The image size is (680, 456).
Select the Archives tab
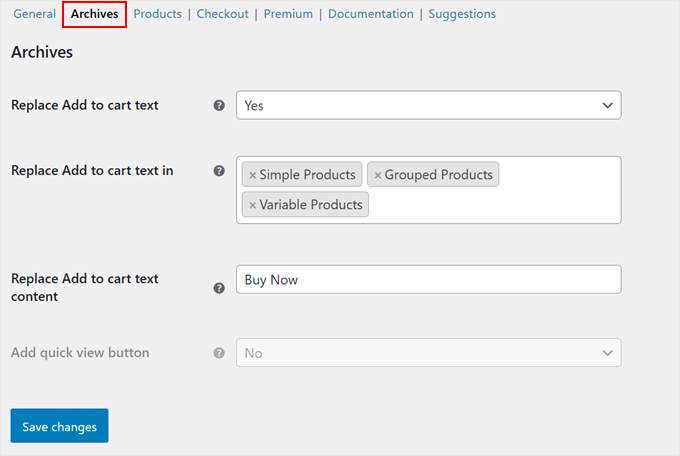coord(94,14)
